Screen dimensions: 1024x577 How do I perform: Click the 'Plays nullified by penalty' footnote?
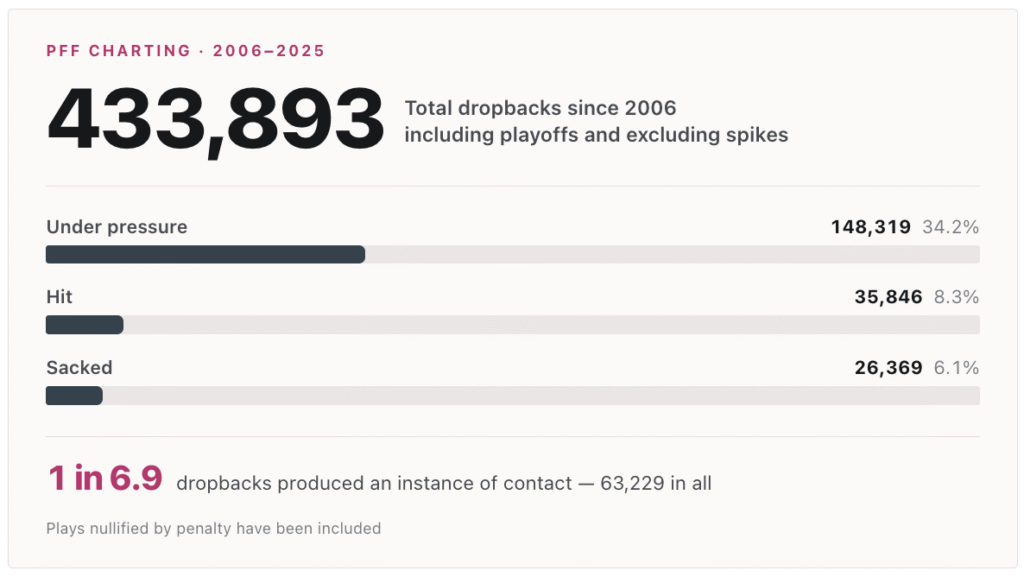(x=214, y=528)
